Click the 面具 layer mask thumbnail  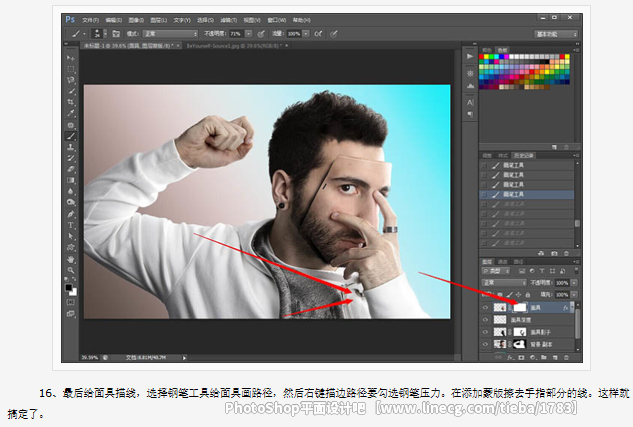pos(520,308)
